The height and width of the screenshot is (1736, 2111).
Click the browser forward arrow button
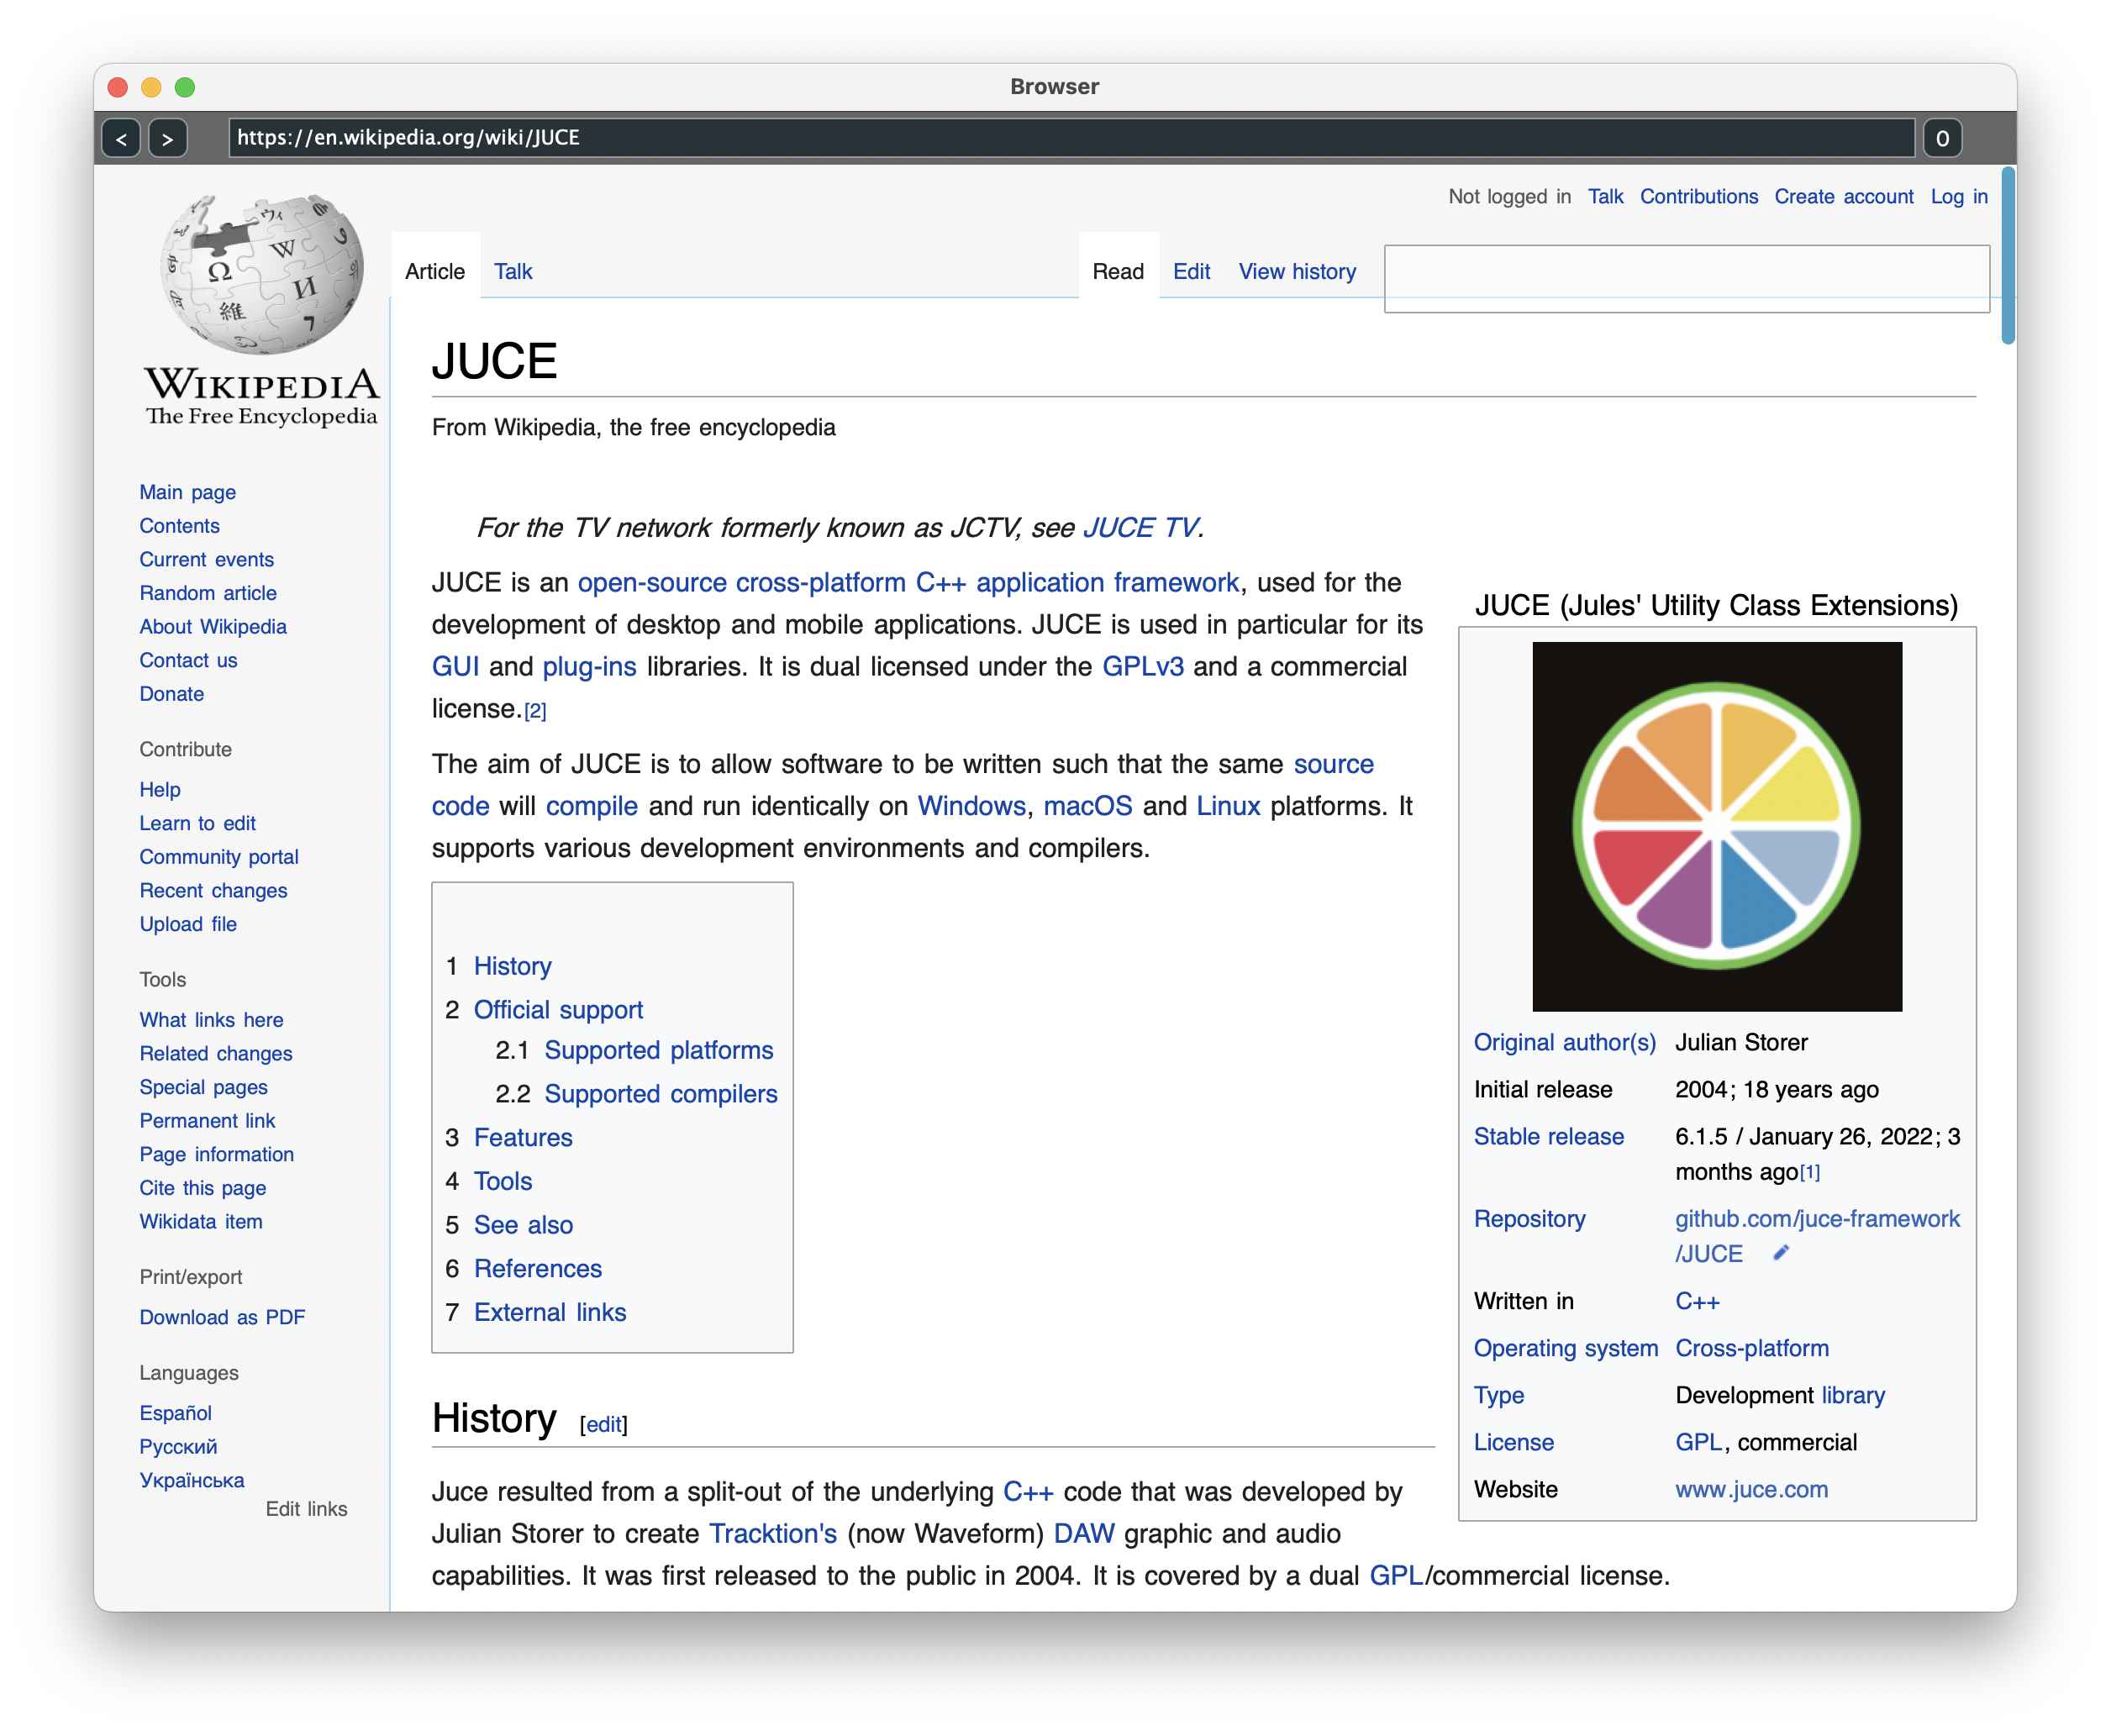(x=168, y=139)
